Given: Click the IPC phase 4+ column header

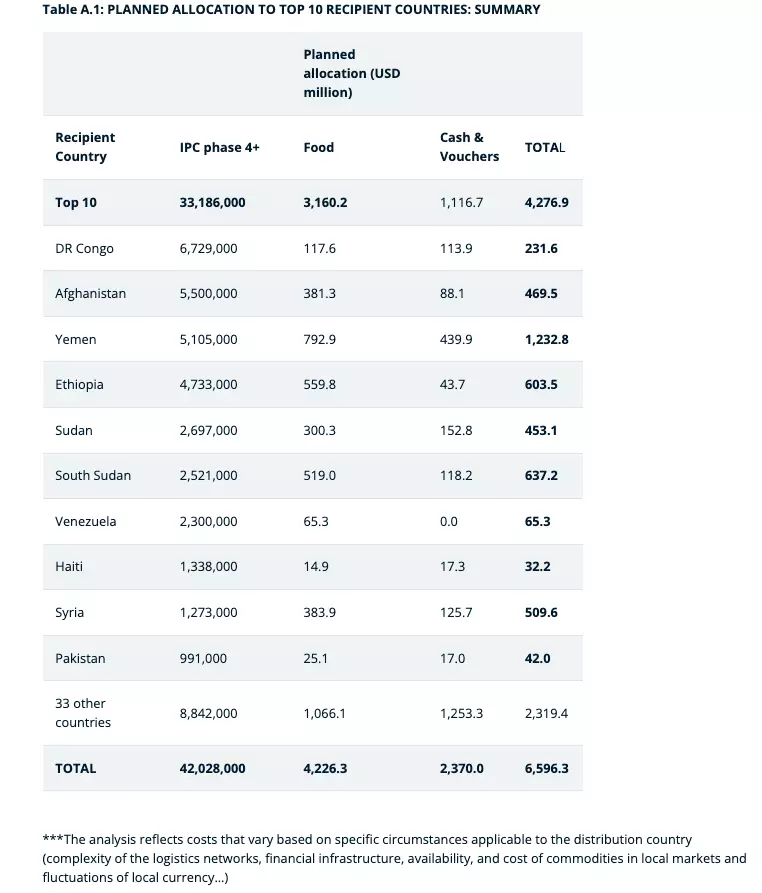Looking at the screenshot, I should (x=219, y=147).
